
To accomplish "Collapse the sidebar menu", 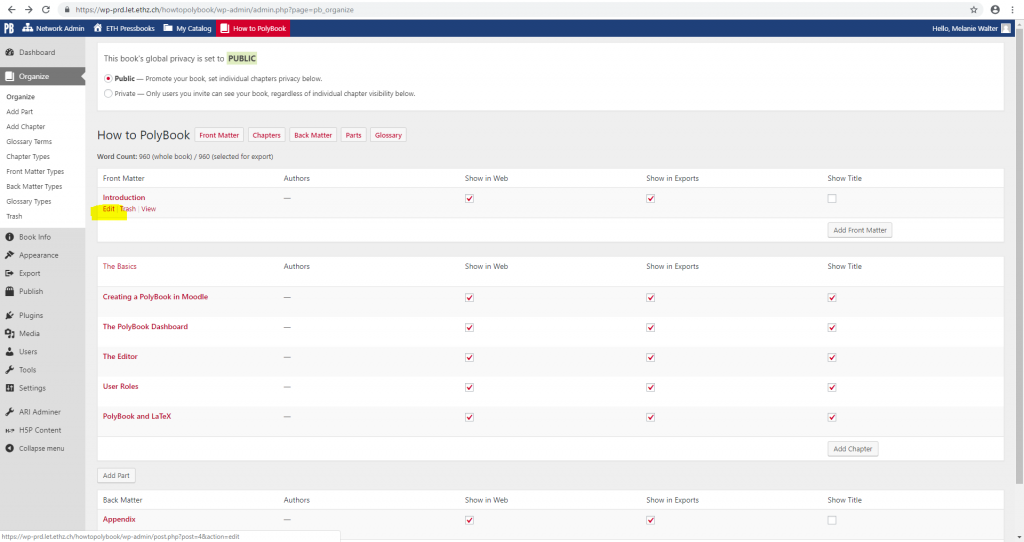I will (35, 449).
